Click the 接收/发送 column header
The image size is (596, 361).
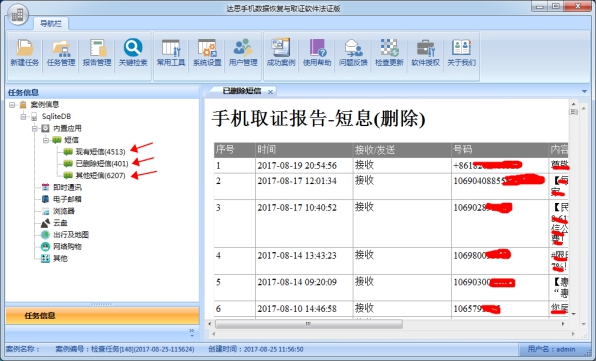402,149
